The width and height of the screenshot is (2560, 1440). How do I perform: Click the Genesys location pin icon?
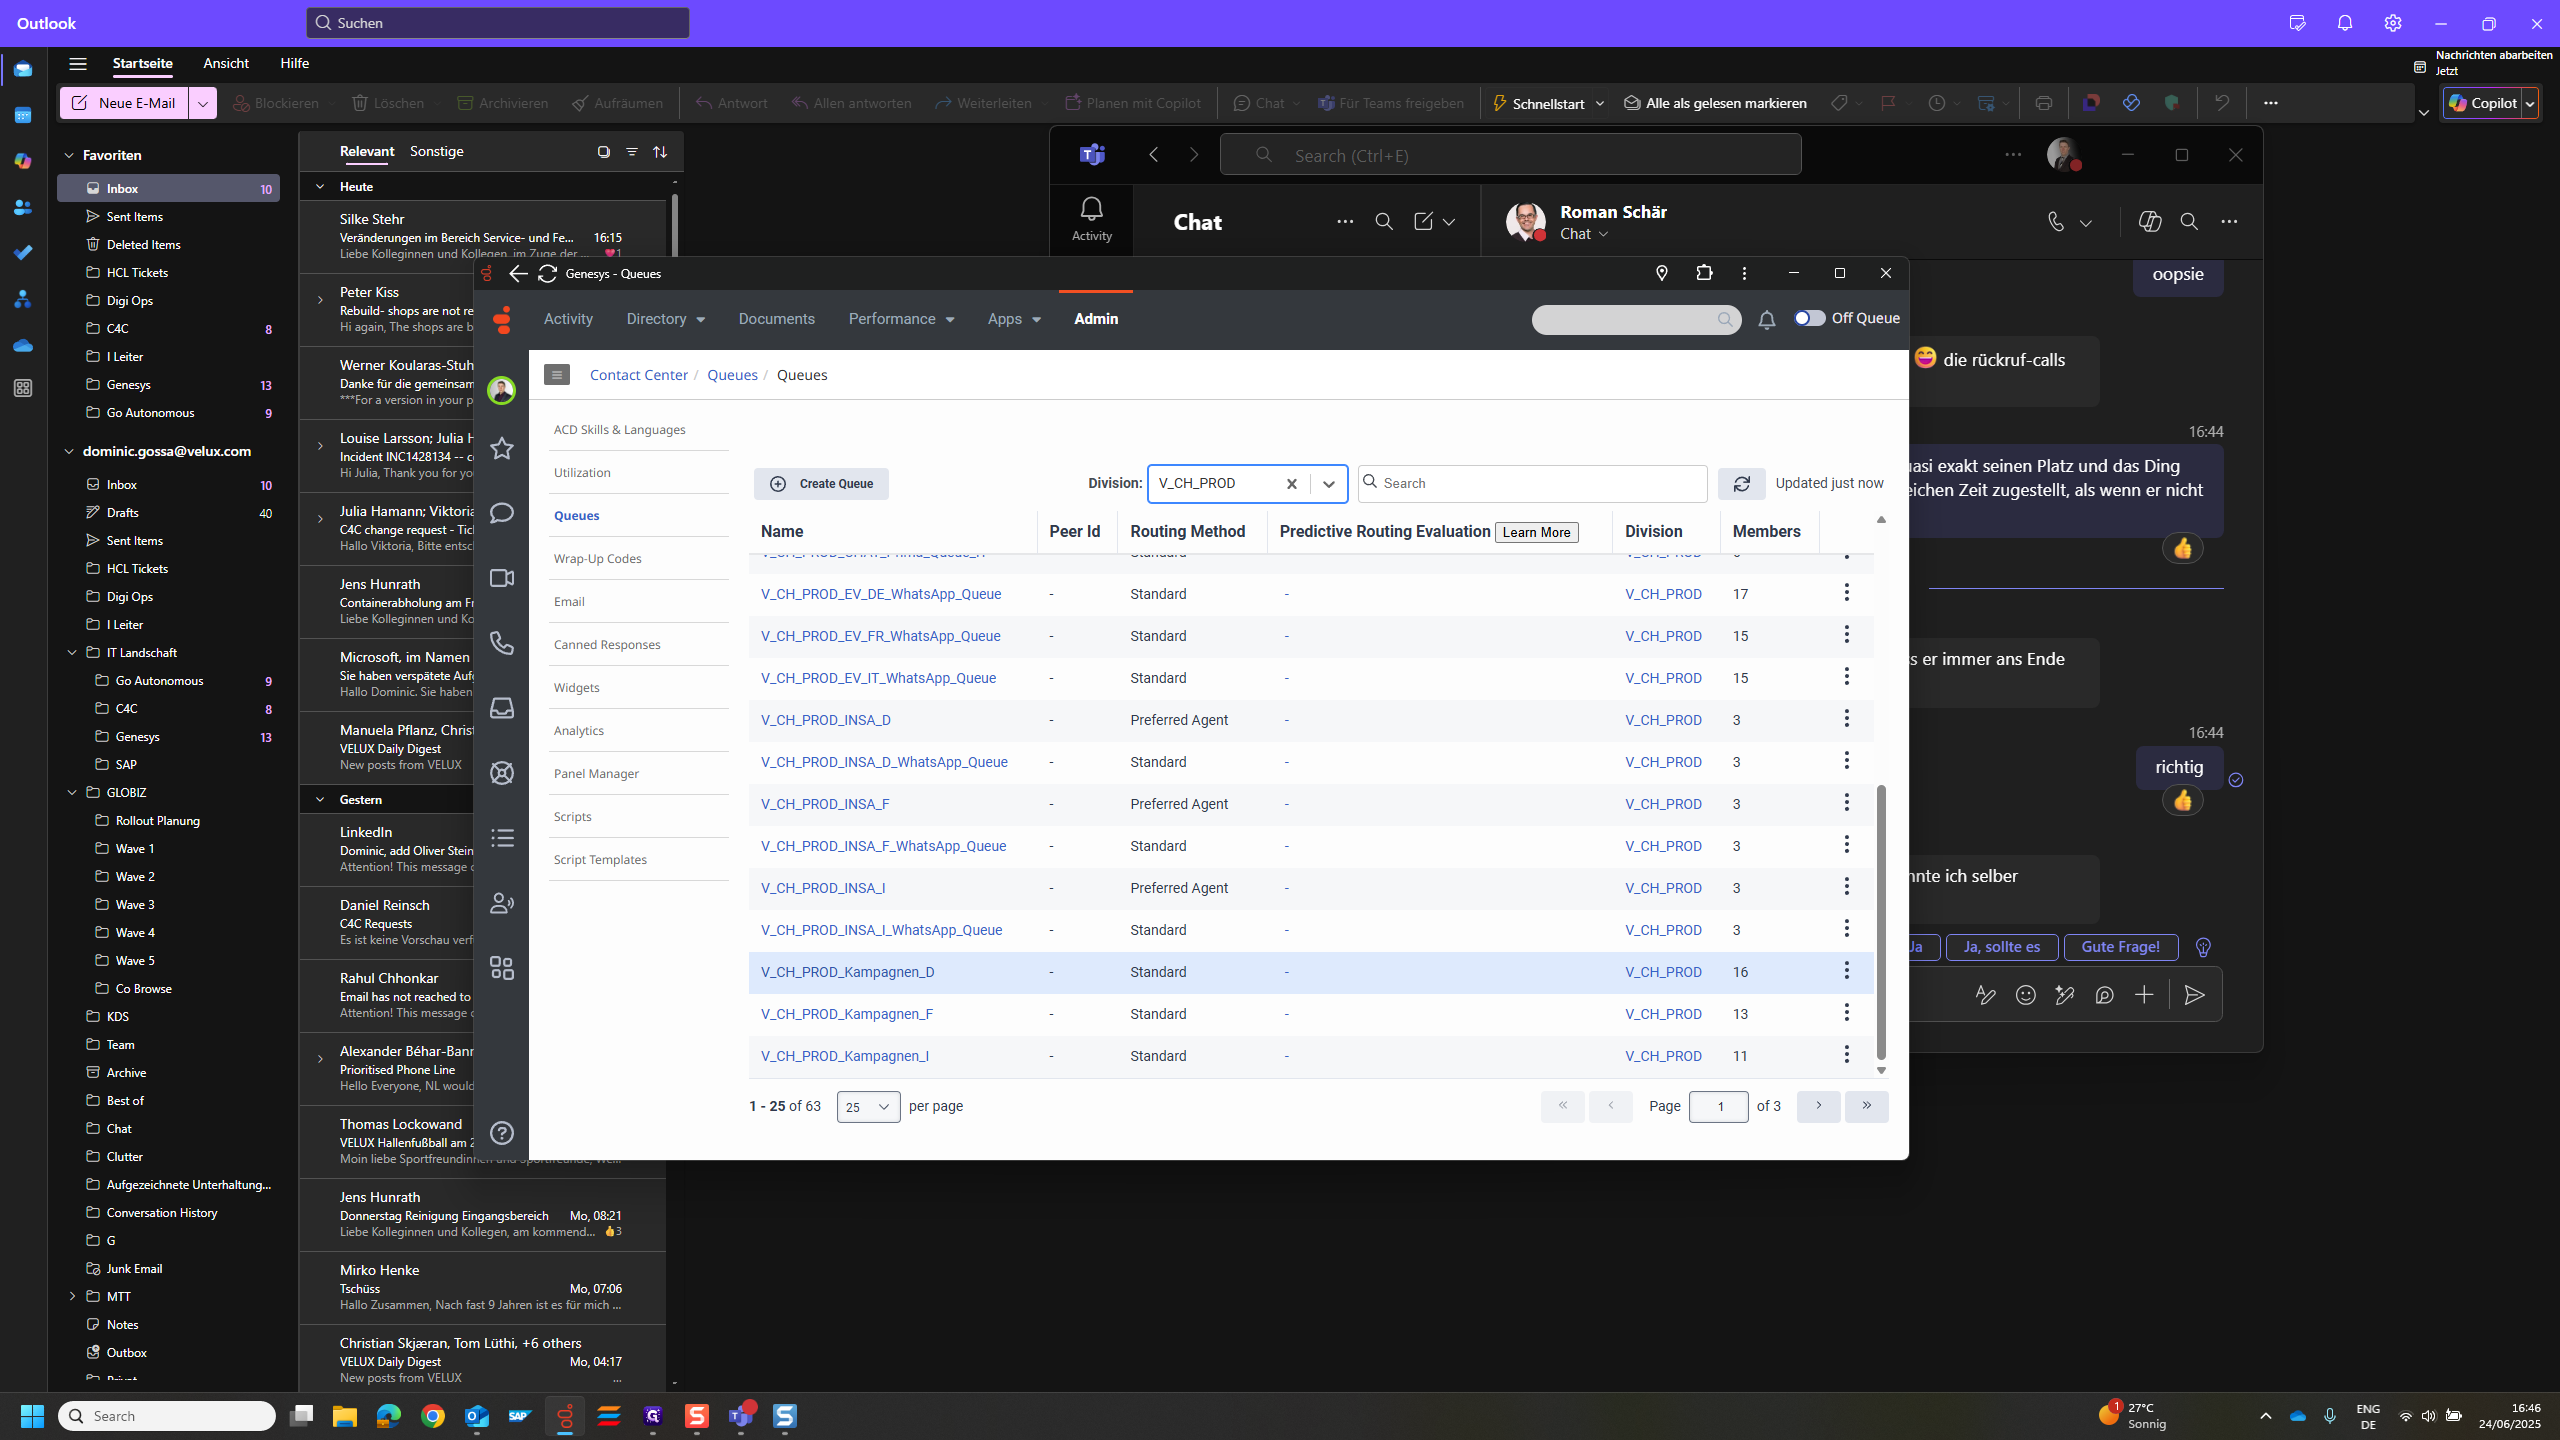click(x=1662, y=273)
